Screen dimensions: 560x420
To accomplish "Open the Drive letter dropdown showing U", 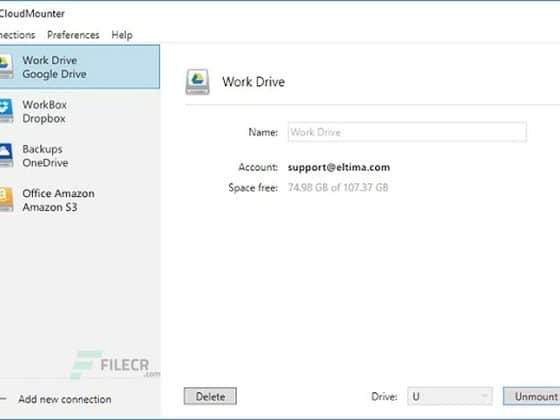I will pyautogui.click(x=450, y=396).
